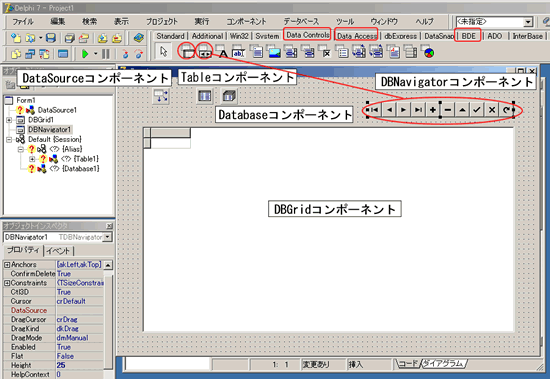The height and width of the screenshot is (379, 550).
Task: Collapse the {Alias} tree node
Action: (21, 149)
